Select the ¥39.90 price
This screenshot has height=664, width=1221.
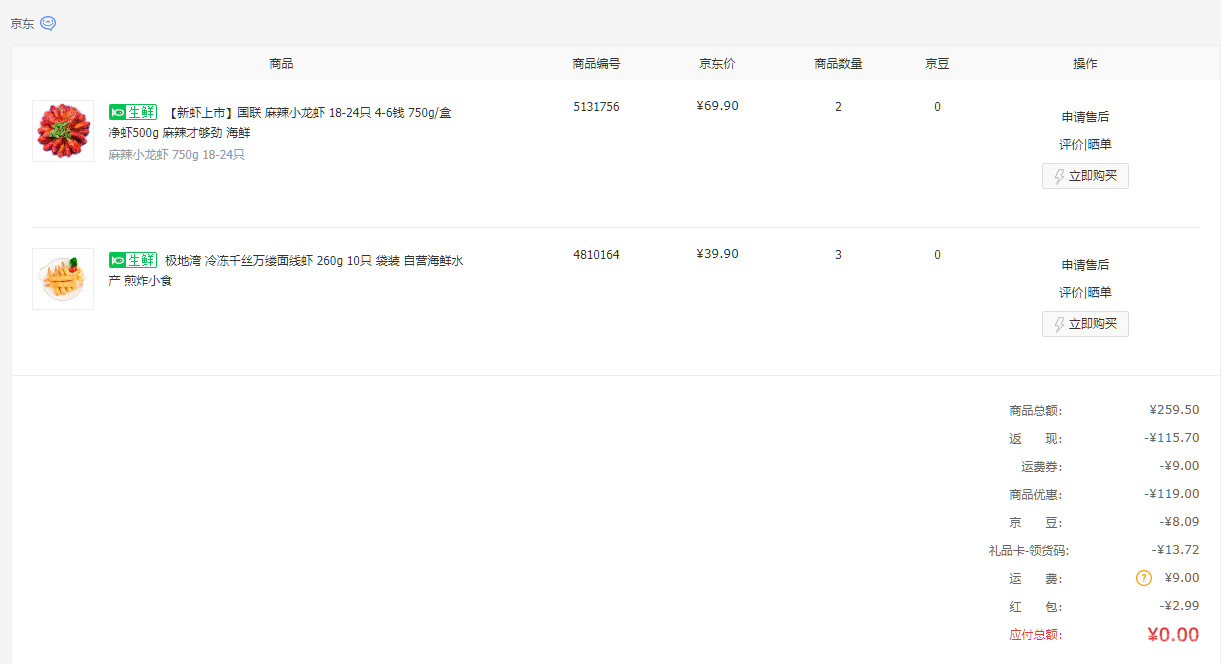[717, 254]
